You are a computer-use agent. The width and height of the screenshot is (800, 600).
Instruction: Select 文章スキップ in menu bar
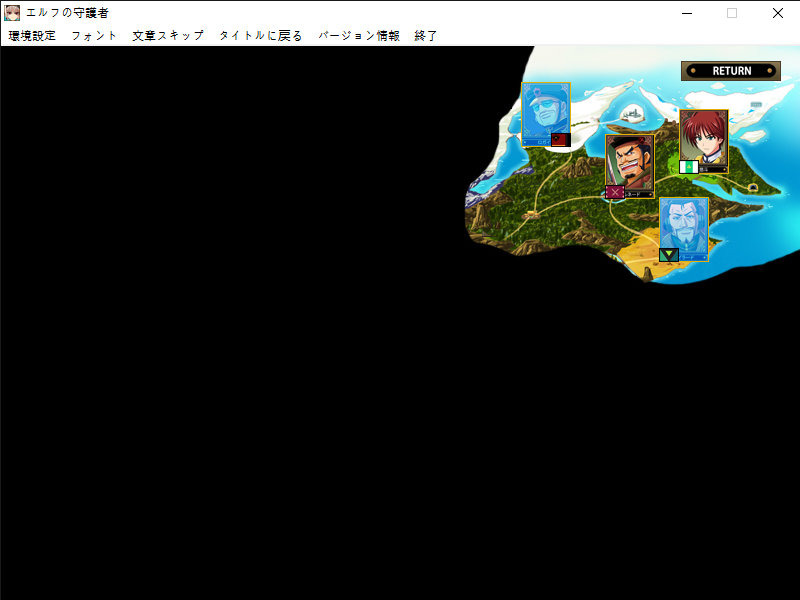click(x=168, y=36)
